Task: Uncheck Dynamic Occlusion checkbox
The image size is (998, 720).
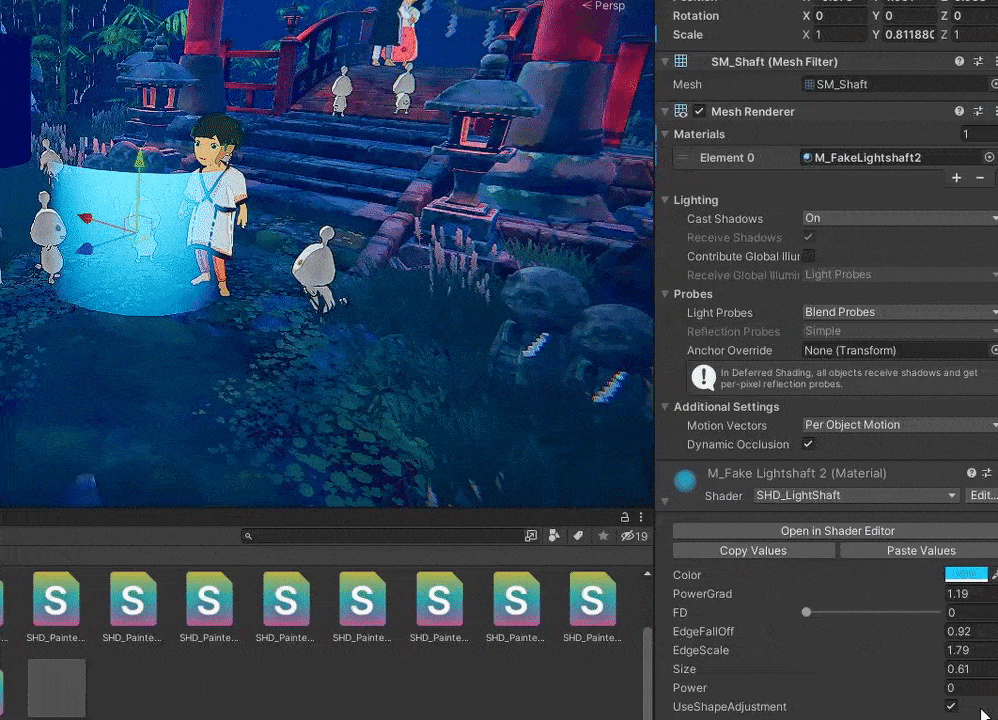Action: (808, 444)
